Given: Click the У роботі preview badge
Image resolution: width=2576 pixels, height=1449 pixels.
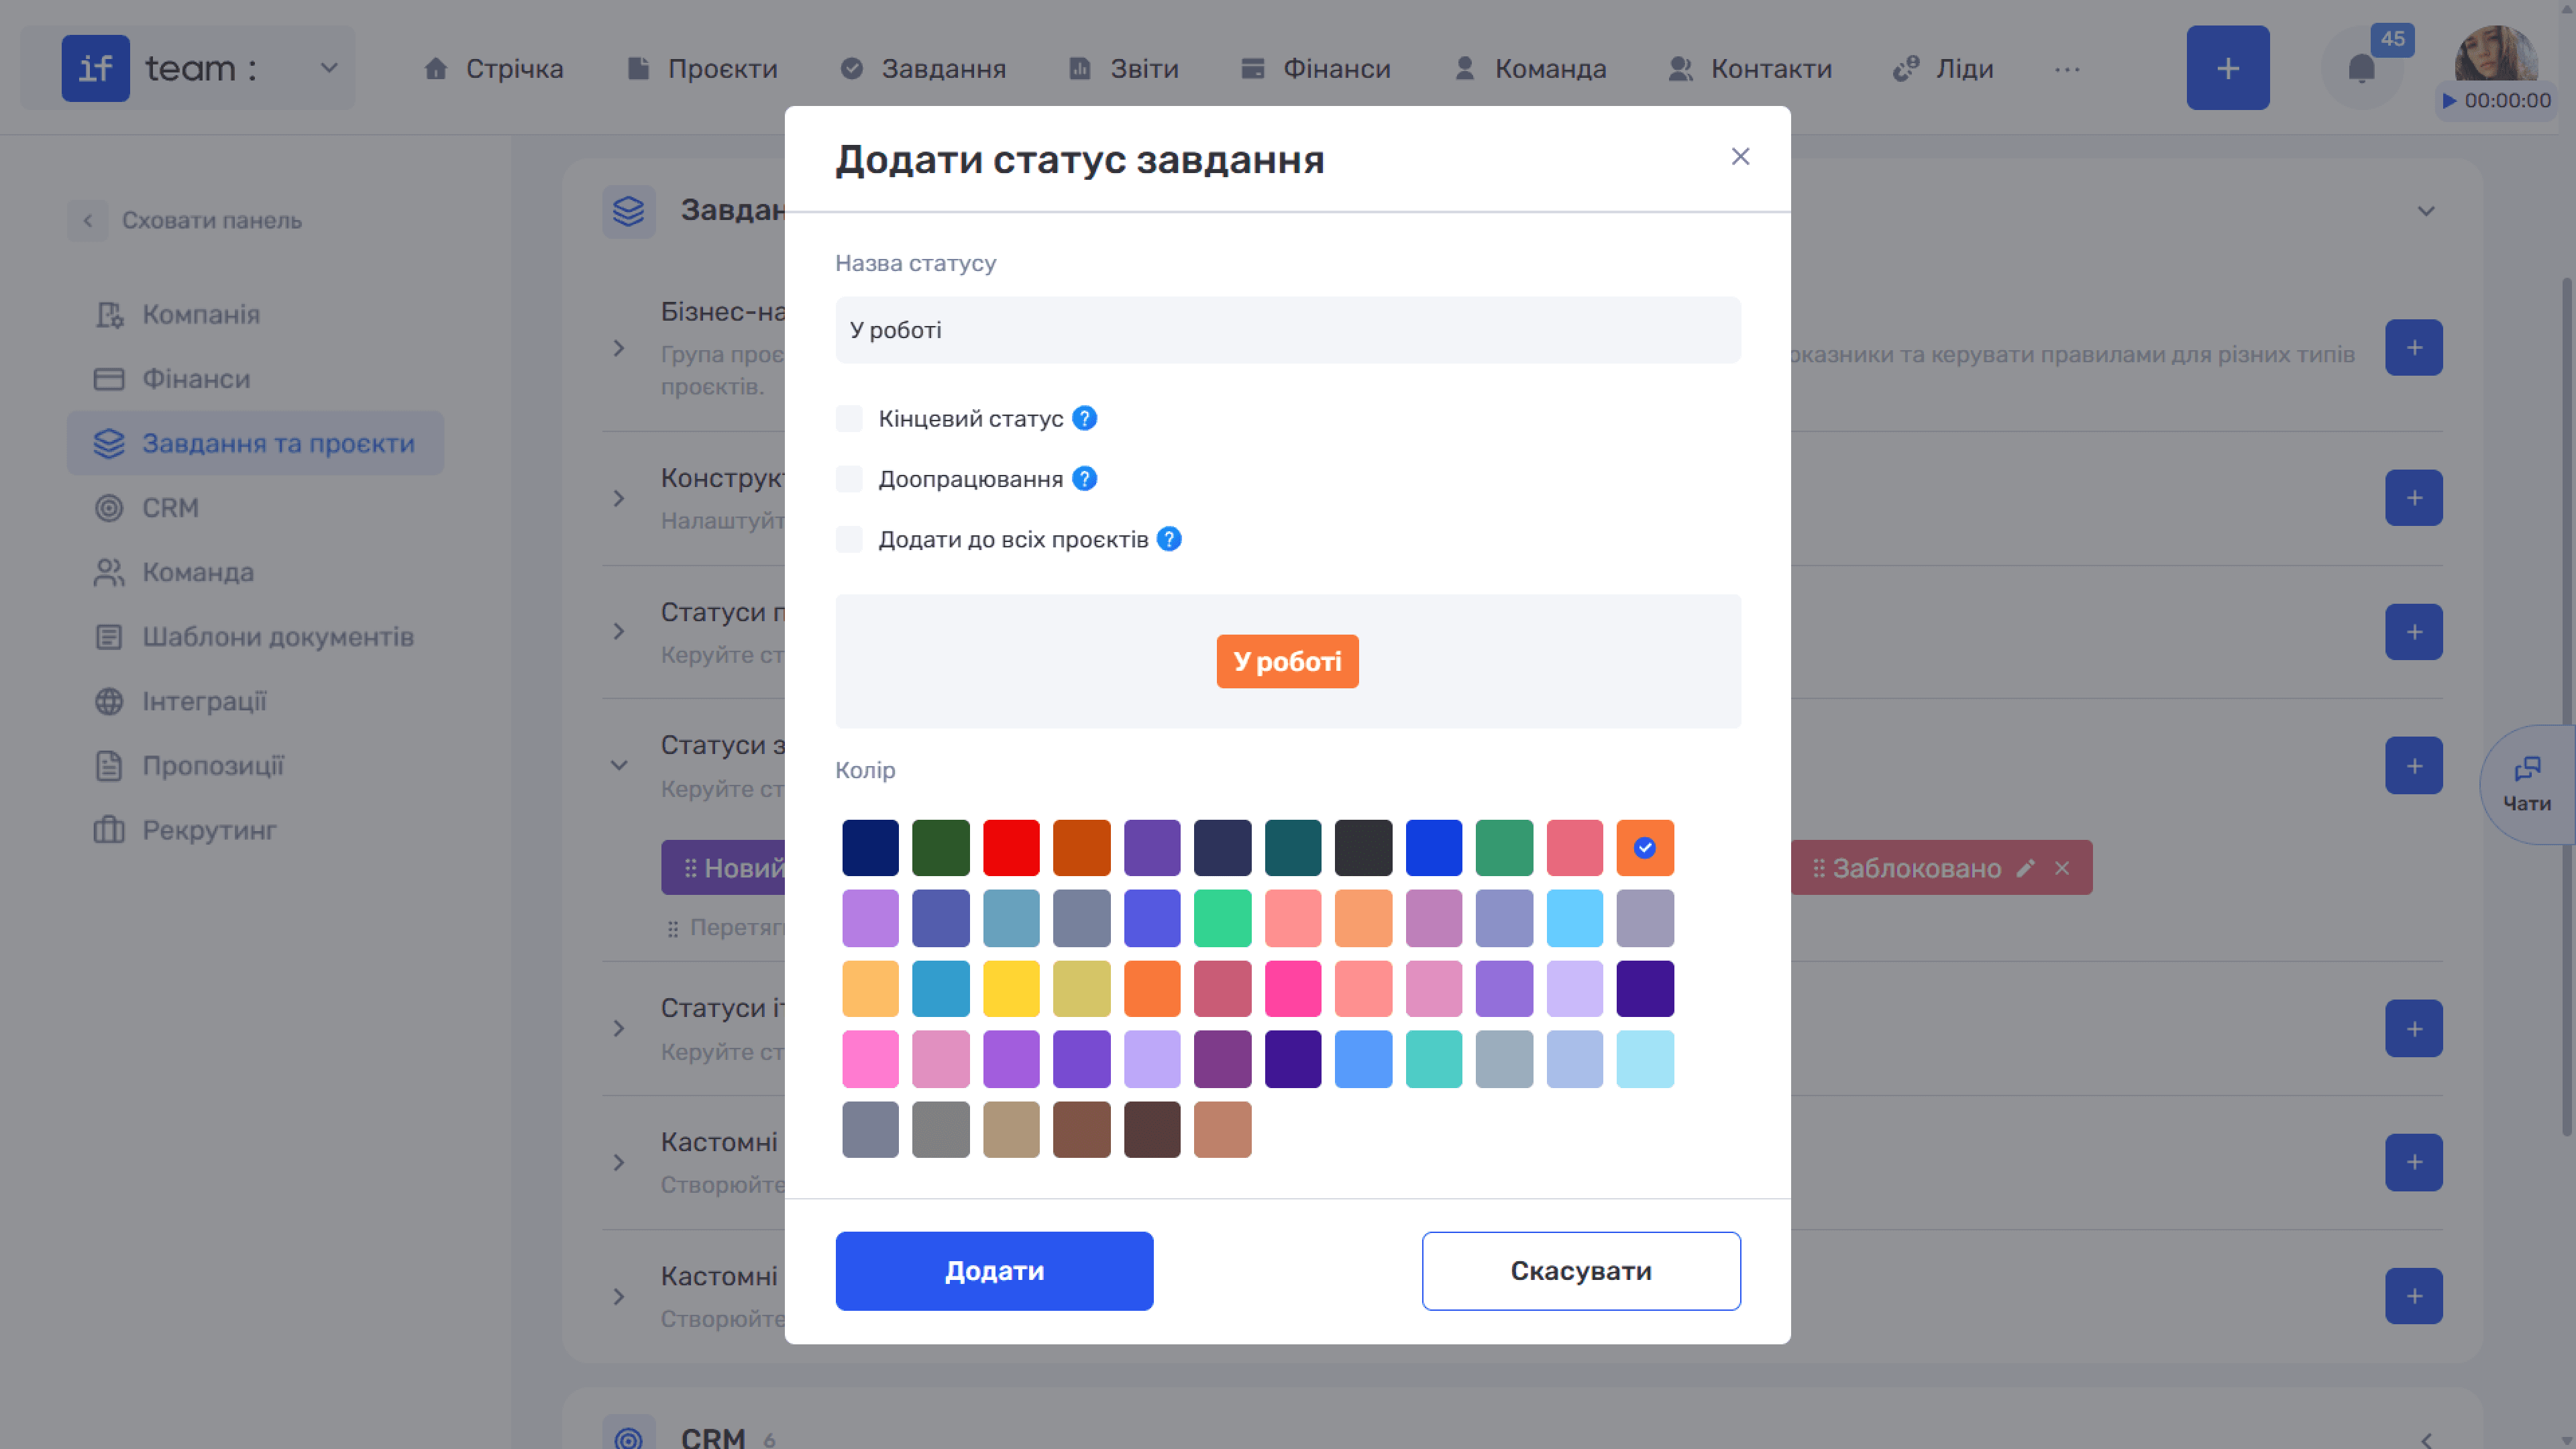Looking at the screenshot, I should (1287, 661).
